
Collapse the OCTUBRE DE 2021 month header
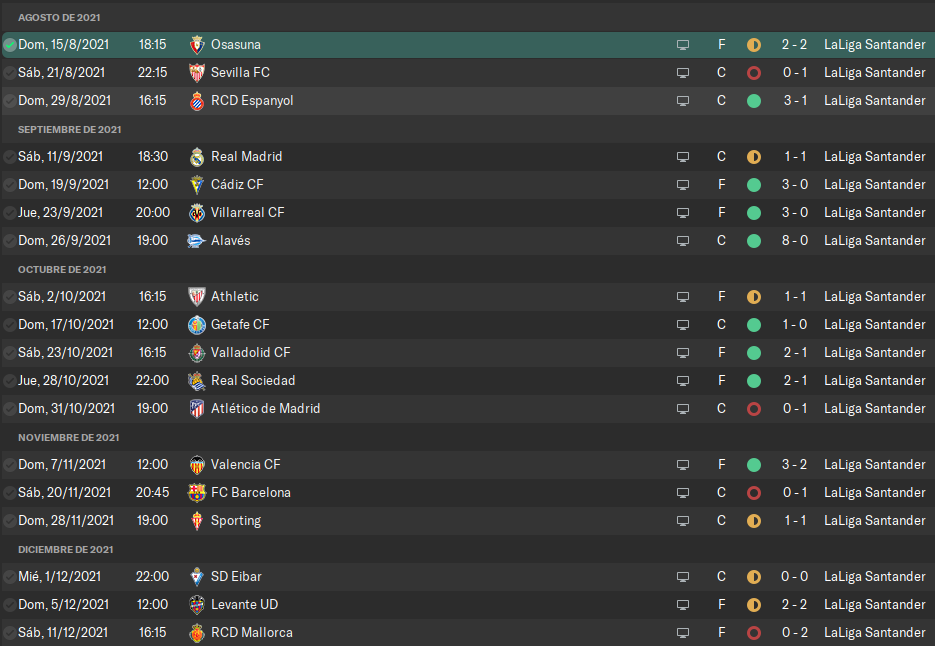(x=62, y=270)
